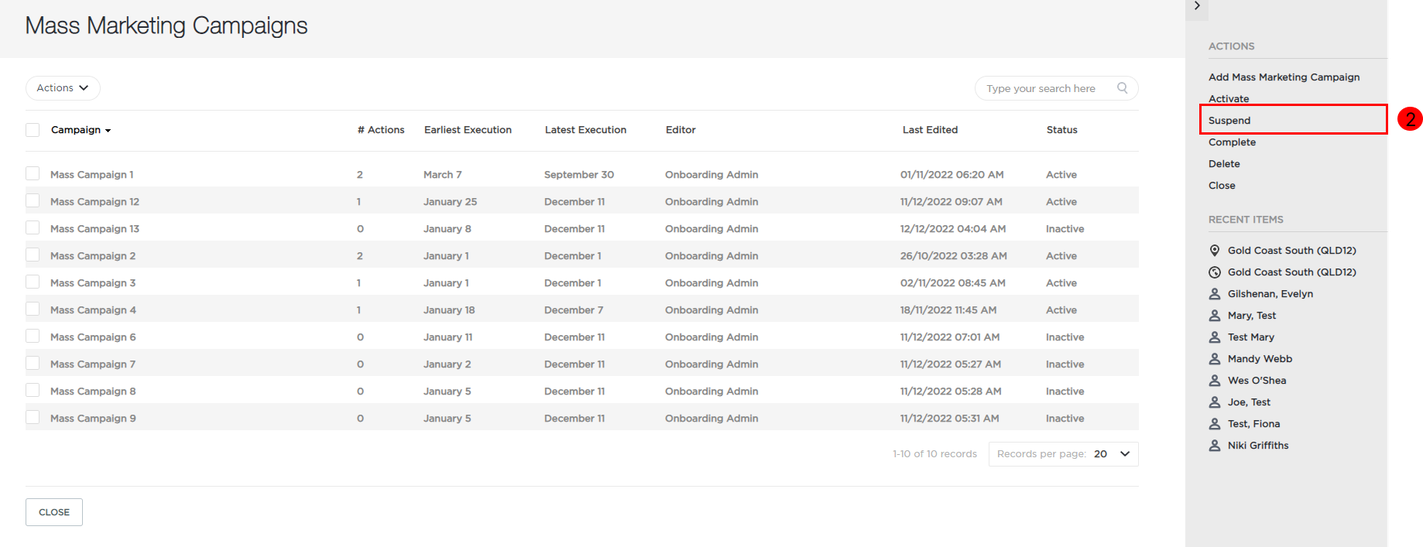Image resolution: width=1423 pixels, height=547 pixels.
Task: Click person icon beside Test, Fiona
Action: [1215, 424]
